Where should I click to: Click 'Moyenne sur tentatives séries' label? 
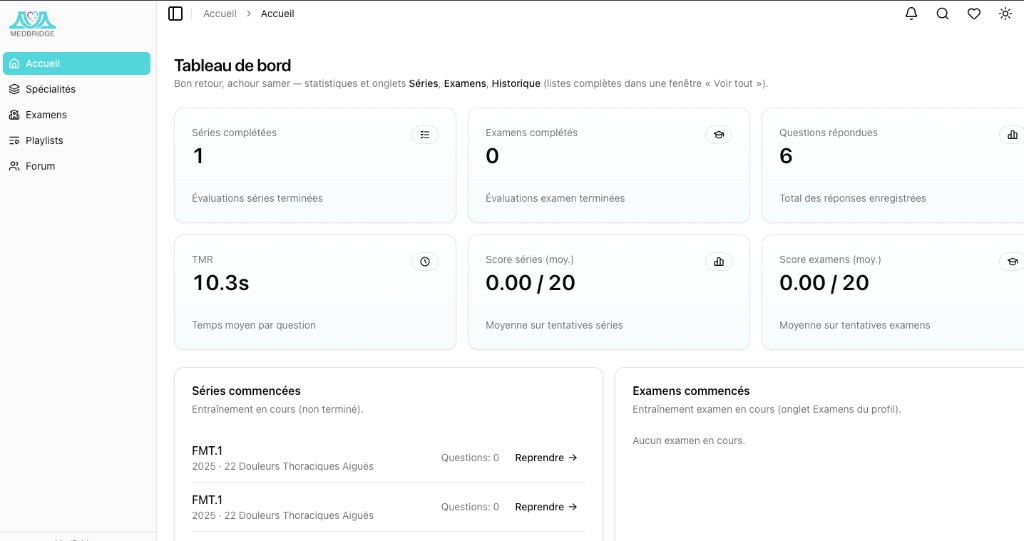pos(554,325)
